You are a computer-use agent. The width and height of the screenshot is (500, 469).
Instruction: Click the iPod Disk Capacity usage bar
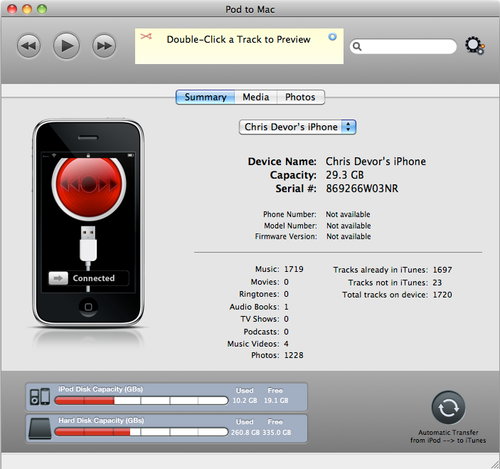coord(141,400)
